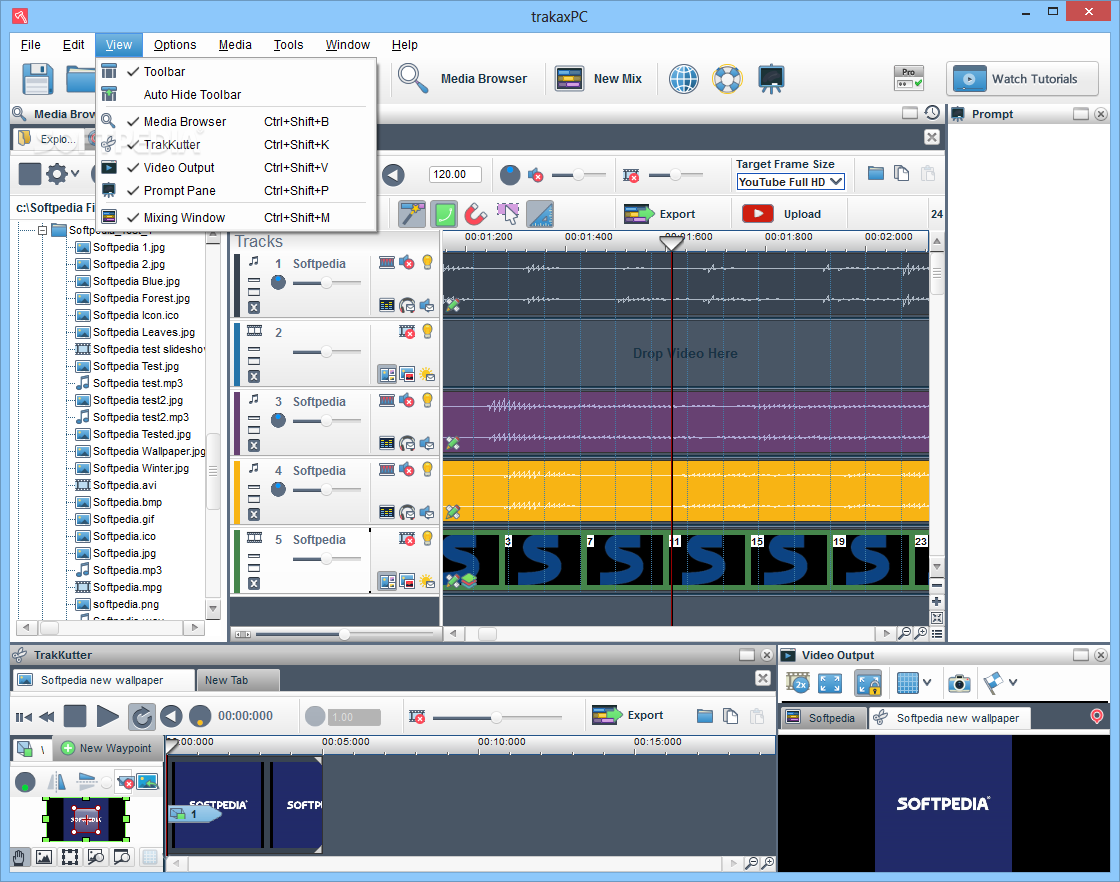Toggle the lock aspect icon in Video Output
This screenshot has width=1120, height=882.
[x=868, y=683]
